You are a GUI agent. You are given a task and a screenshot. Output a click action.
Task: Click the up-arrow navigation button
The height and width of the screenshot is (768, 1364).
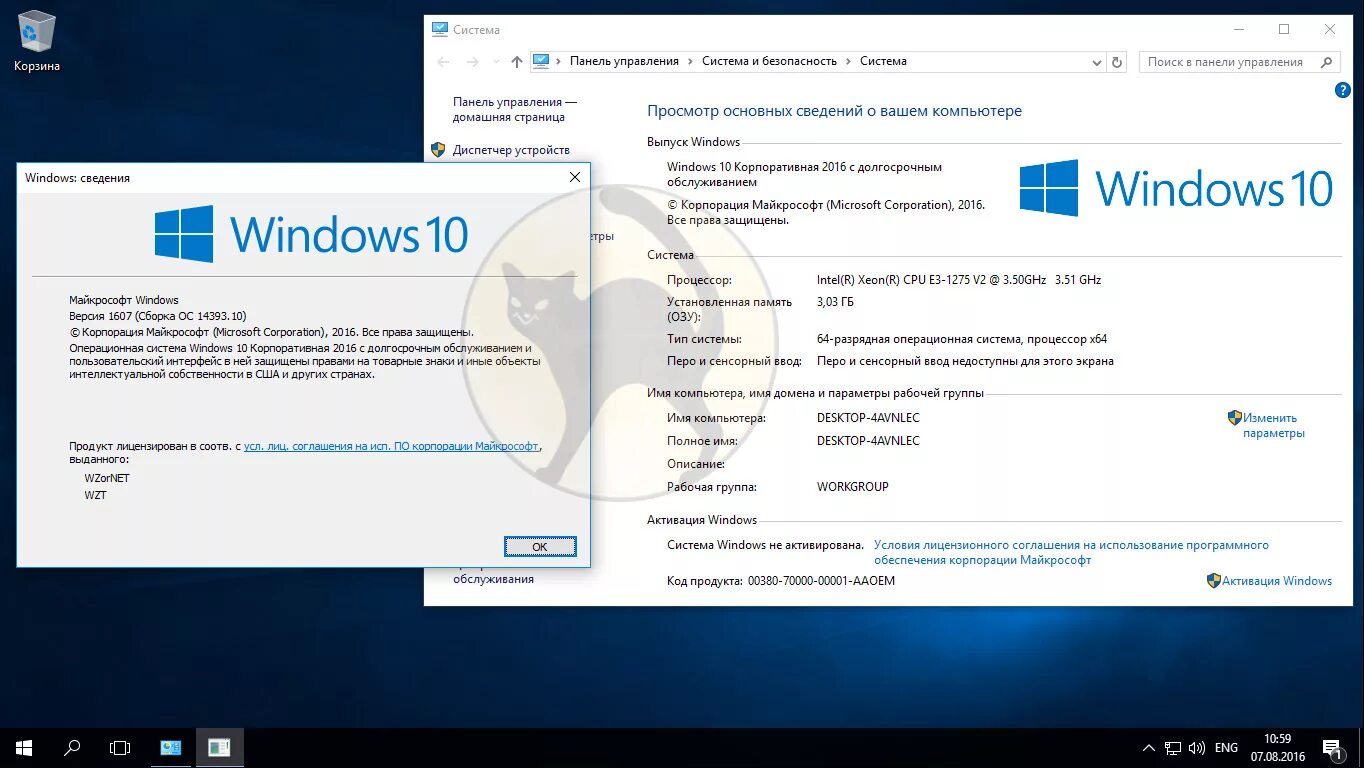(x=516, y=61)
